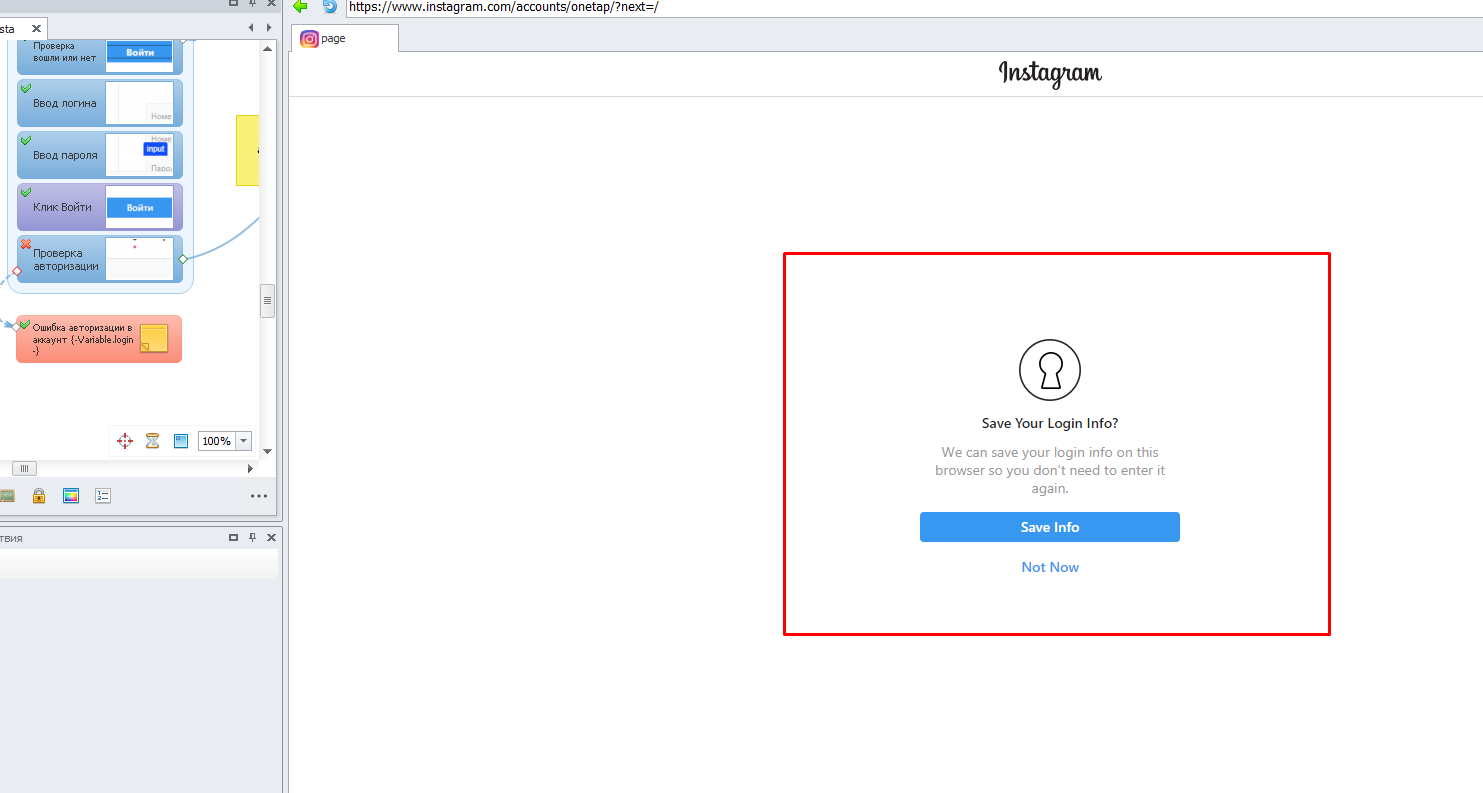This screenshot has width=1483, height=793.
Task: Click the canvas vertical scrollbar down arrow
Action: pyautogui.click(x=267, y=452)
